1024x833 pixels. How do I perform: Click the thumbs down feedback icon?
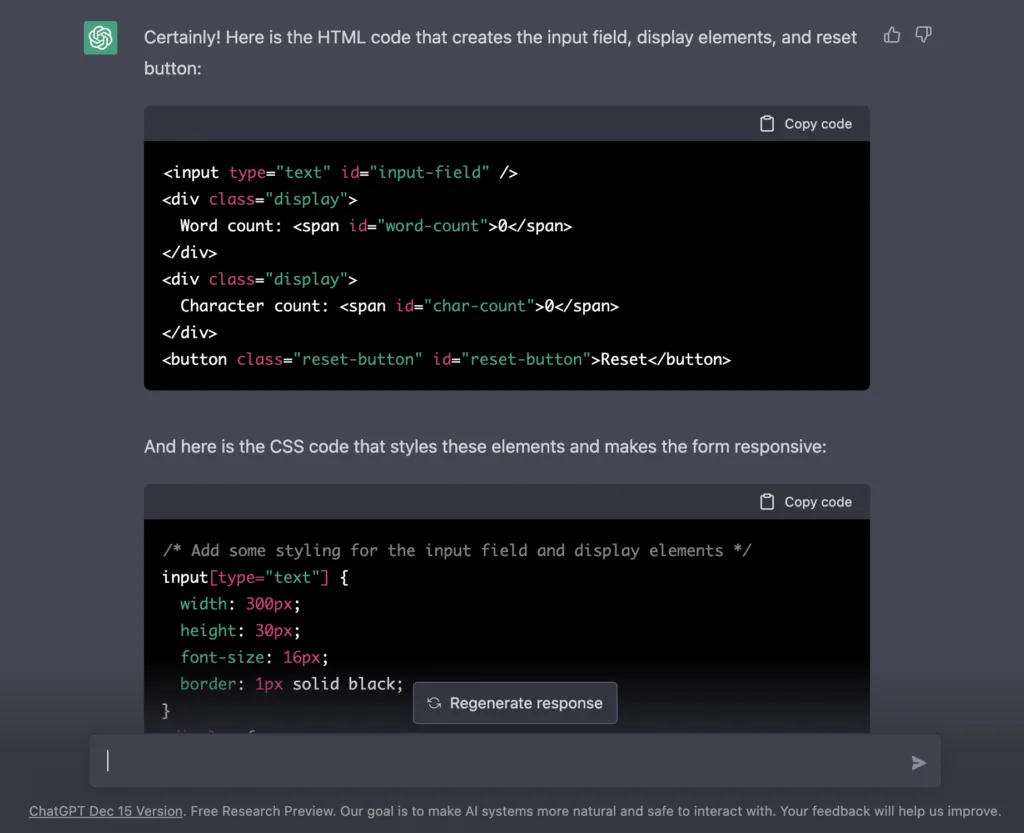tap(923, 35)
